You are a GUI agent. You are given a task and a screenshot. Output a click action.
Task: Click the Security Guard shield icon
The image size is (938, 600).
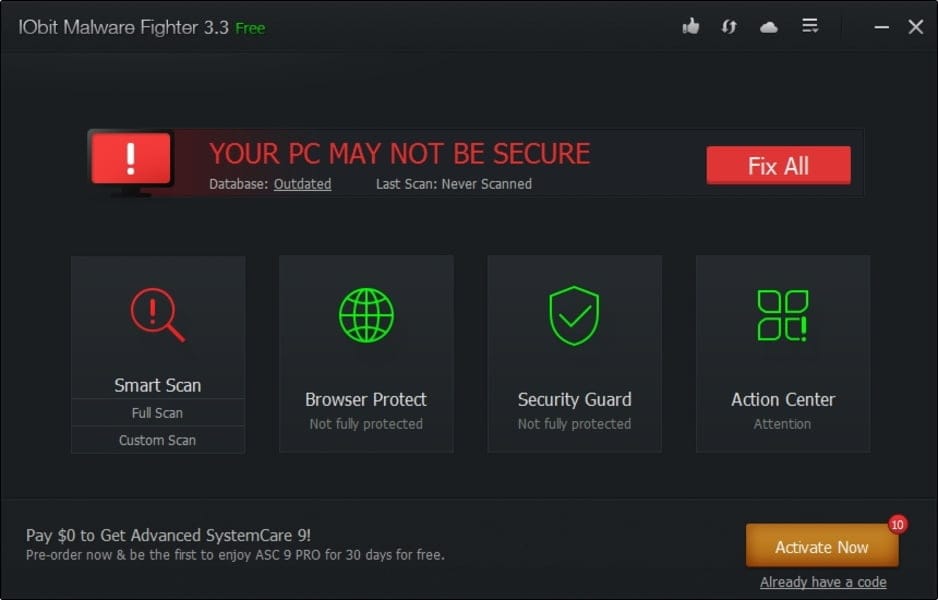click(574, 315)
